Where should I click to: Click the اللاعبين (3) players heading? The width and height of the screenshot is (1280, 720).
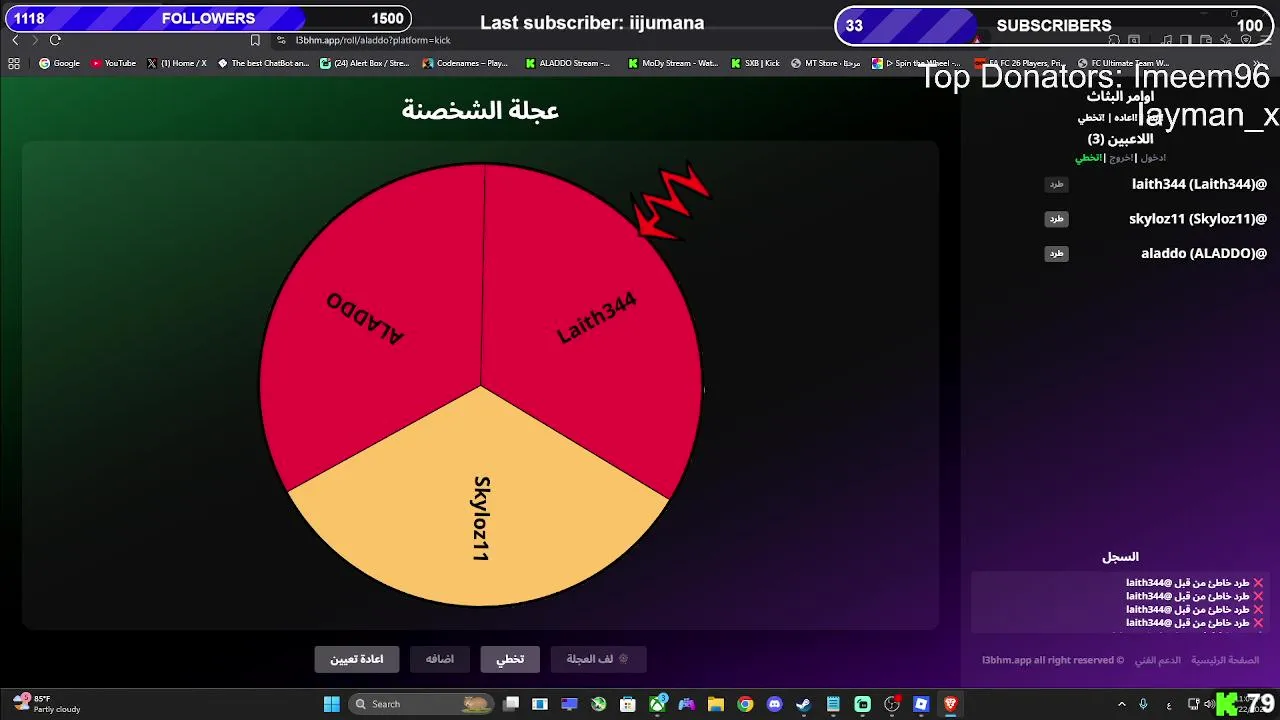point(1120,139)
